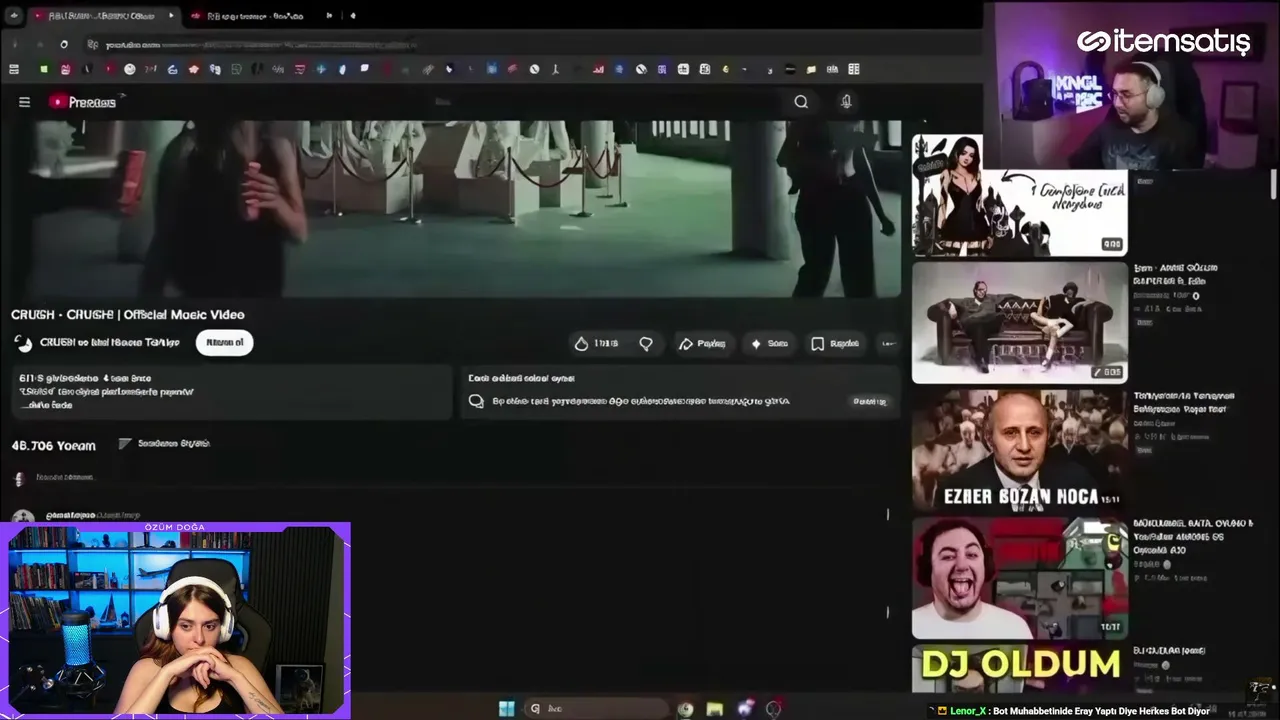Open the Windows Start menu

tap(507, 709)
